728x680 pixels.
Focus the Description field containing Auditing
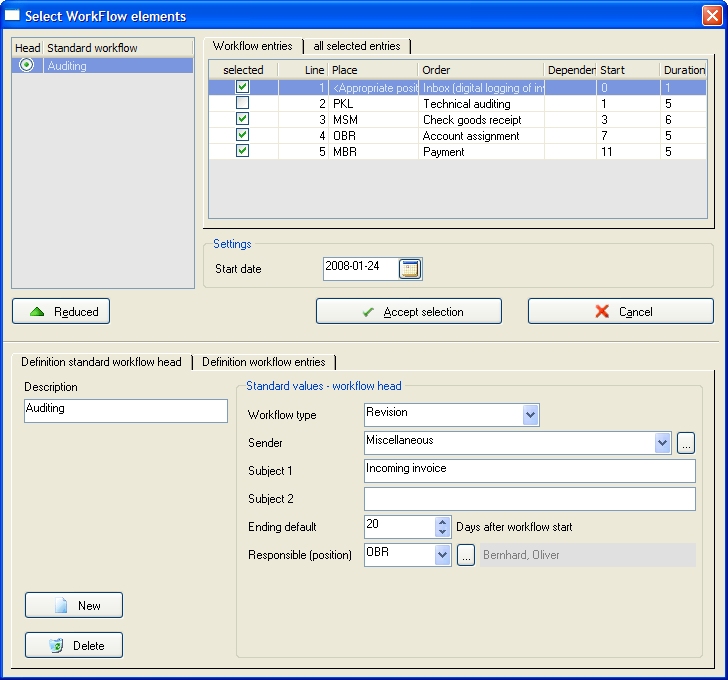126,411
